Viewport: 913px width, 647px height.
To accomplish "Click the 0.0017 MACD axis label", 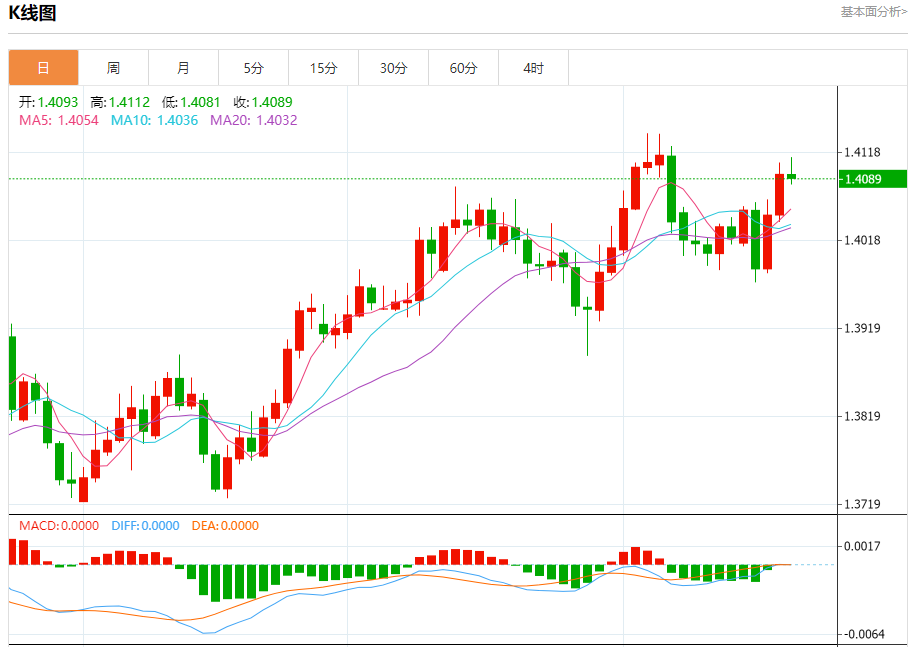I will tap(862, 546).
